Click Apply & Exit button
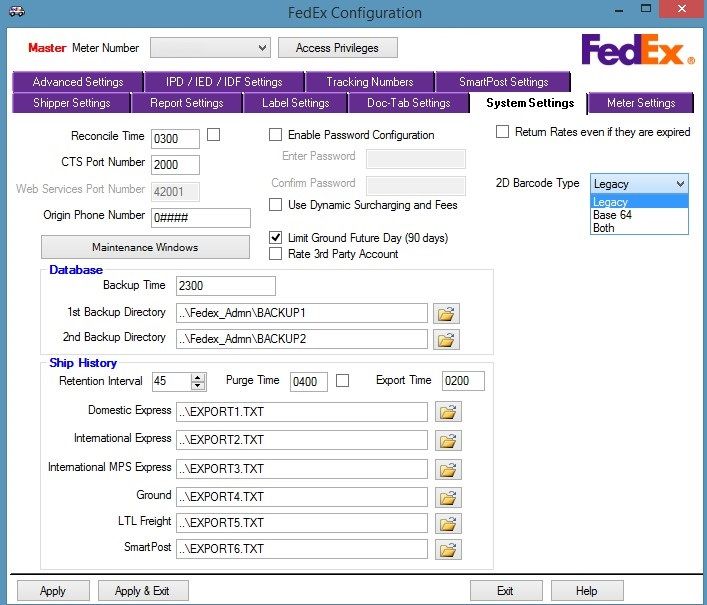 pos(142,591)
